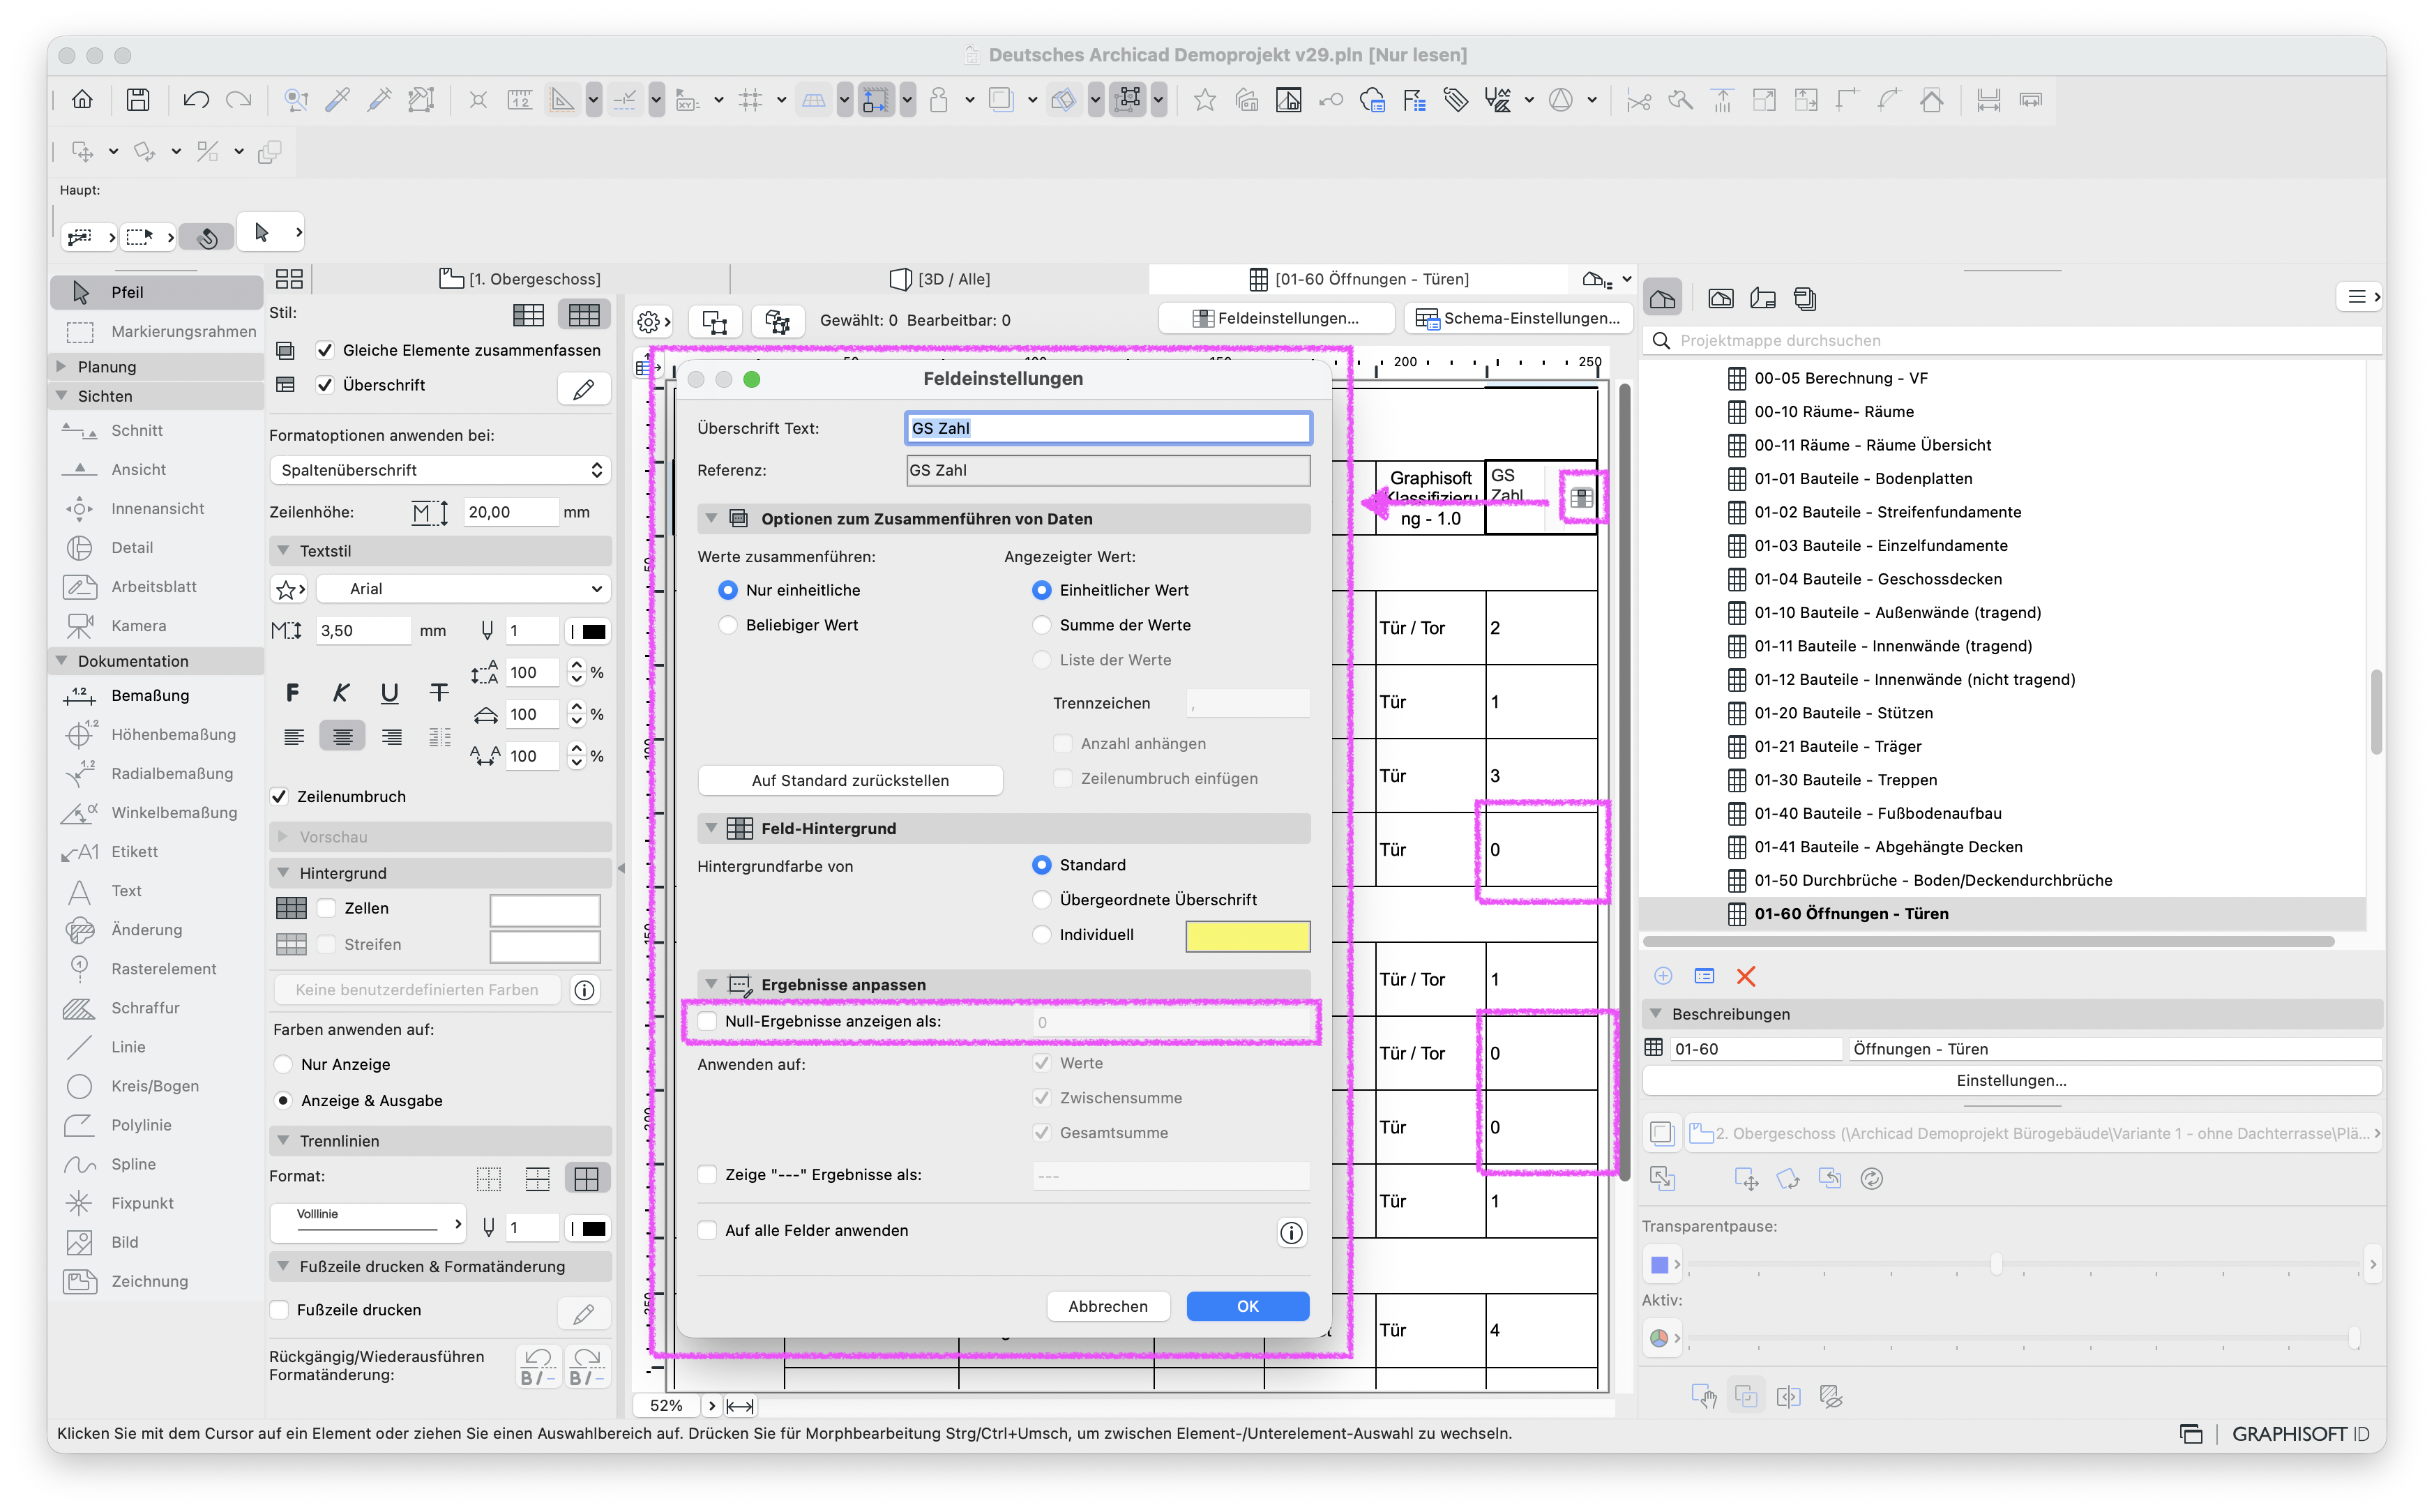
Task: Toggle the Zeilenumbruch checkbox
Action: pos(280,796)
